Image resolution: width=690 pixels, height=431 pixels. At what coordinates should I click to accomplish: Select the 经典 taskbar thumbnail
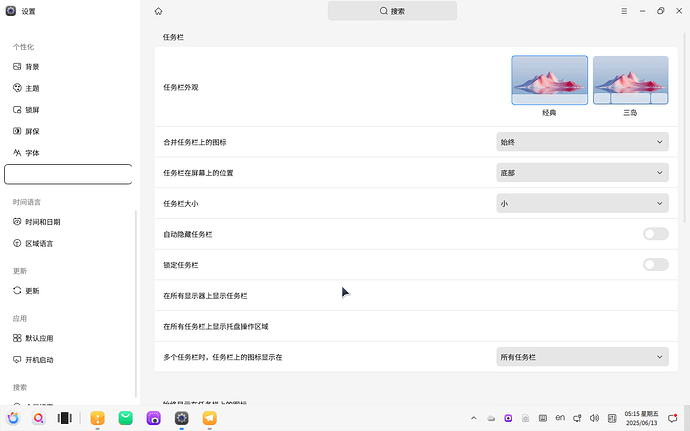(549, 80)
